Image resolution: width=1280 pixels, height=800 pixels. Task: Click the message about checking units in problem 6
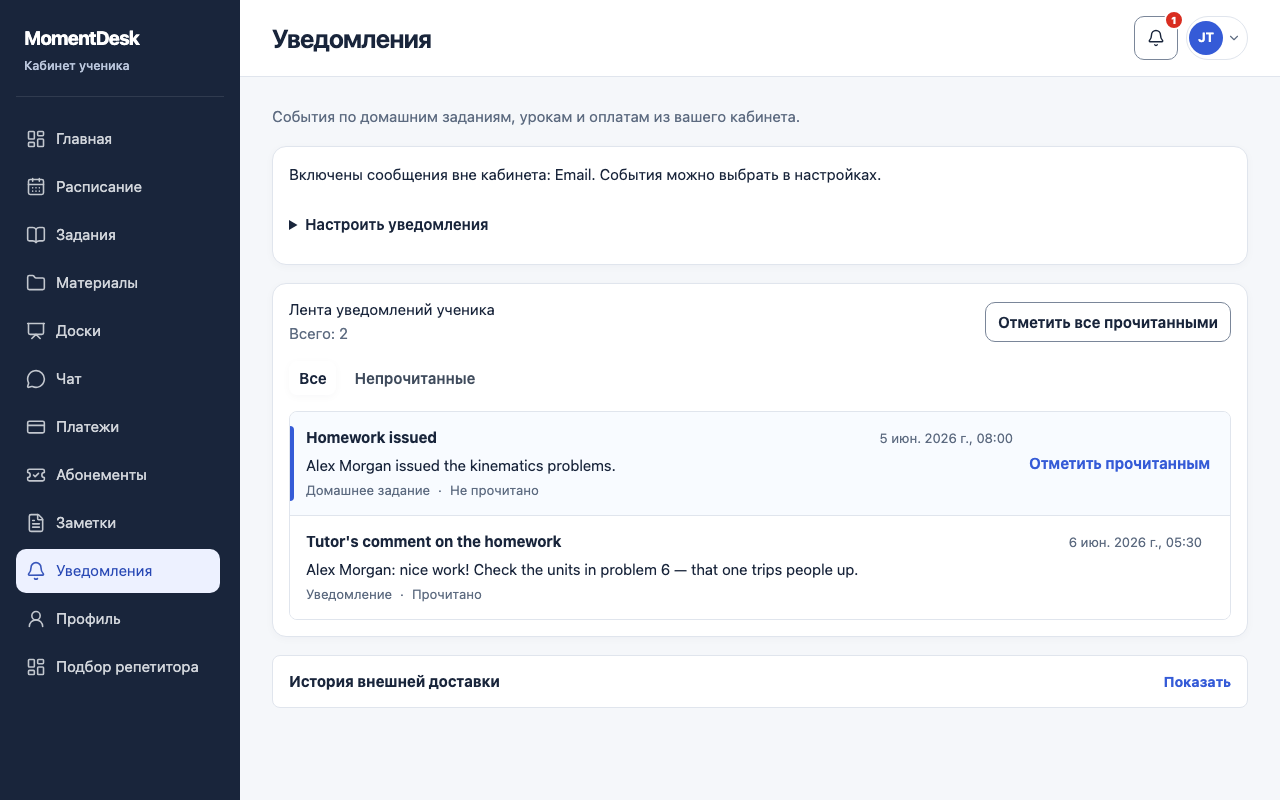click(x=582, y=570)
